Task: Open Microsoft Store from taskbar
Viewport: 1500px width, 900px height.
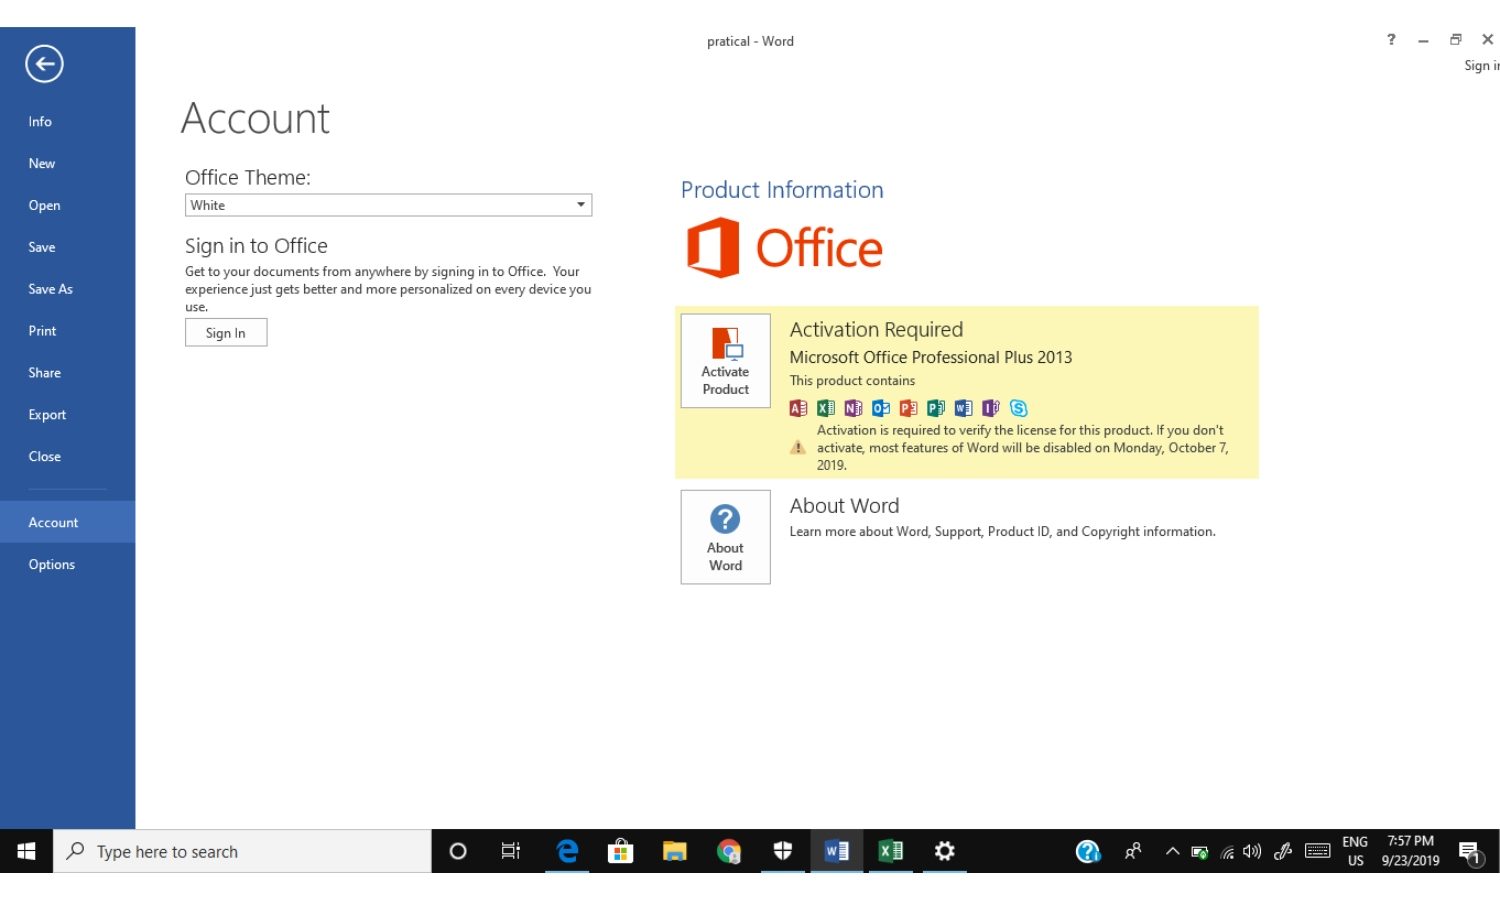Action: pyautogui.click(x=621, y=851)
